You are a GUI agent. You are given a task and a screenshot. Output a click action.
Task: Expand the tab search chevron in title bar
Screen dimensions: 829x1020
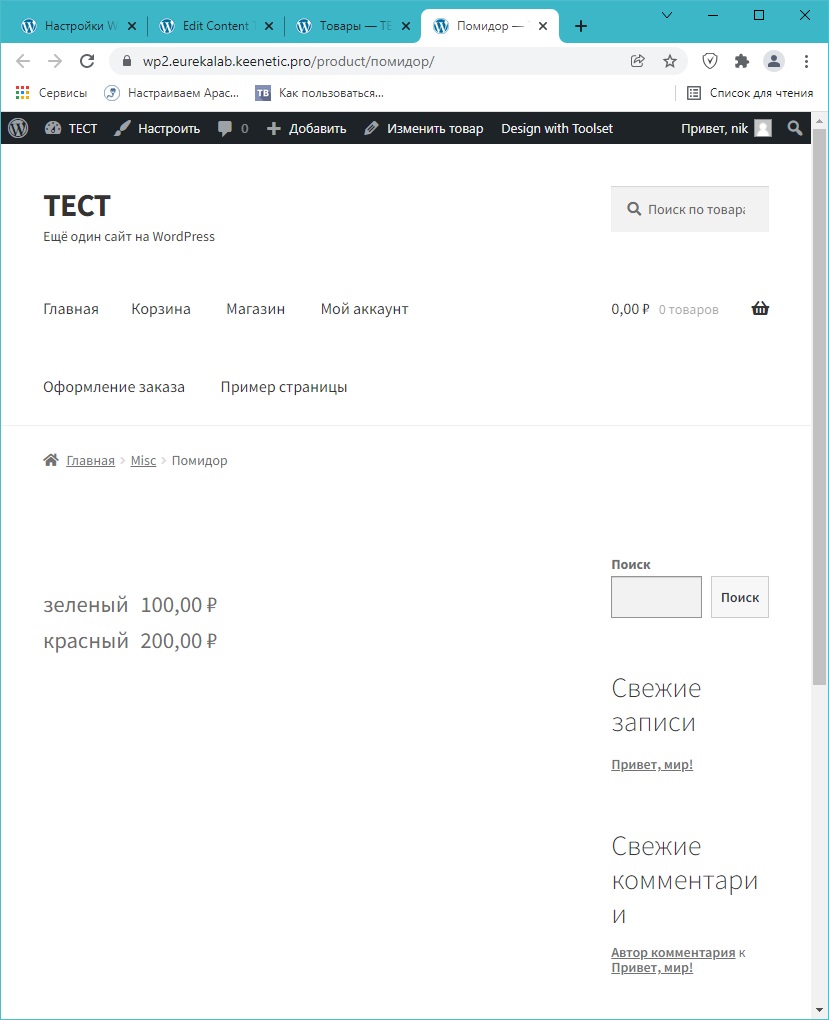click(x=668, y=15)
